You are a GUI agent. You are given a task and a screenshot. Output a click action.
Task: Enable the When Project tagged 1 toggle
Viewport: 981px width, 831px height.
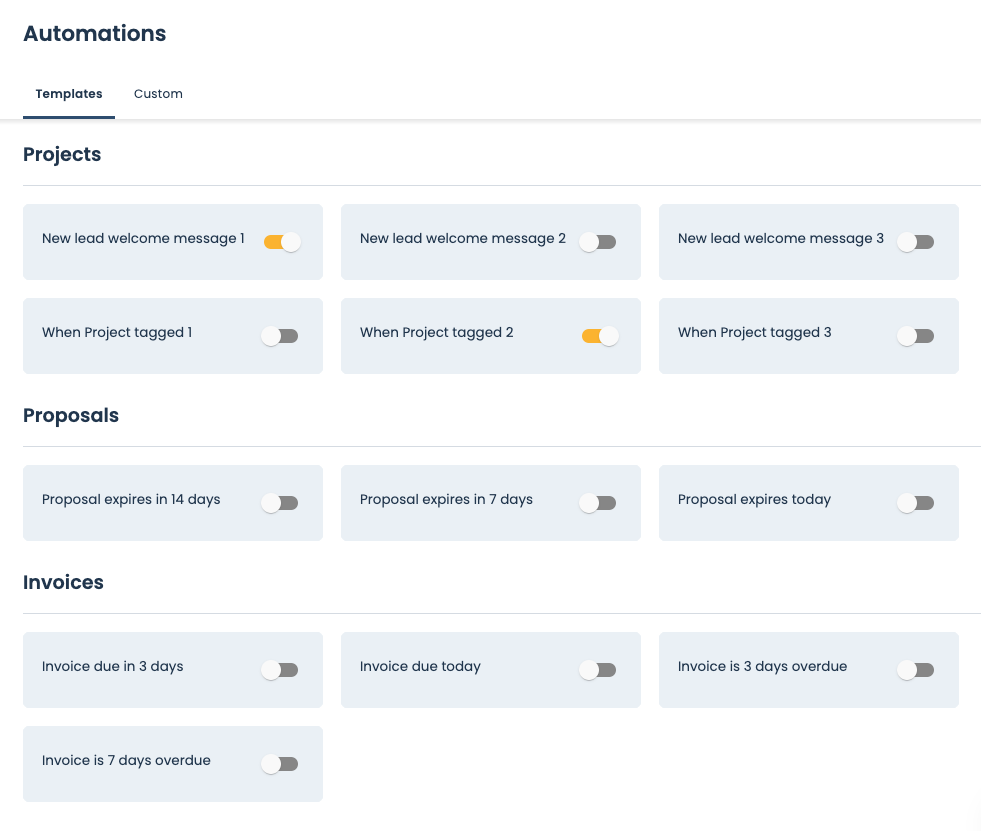(280, 336)
